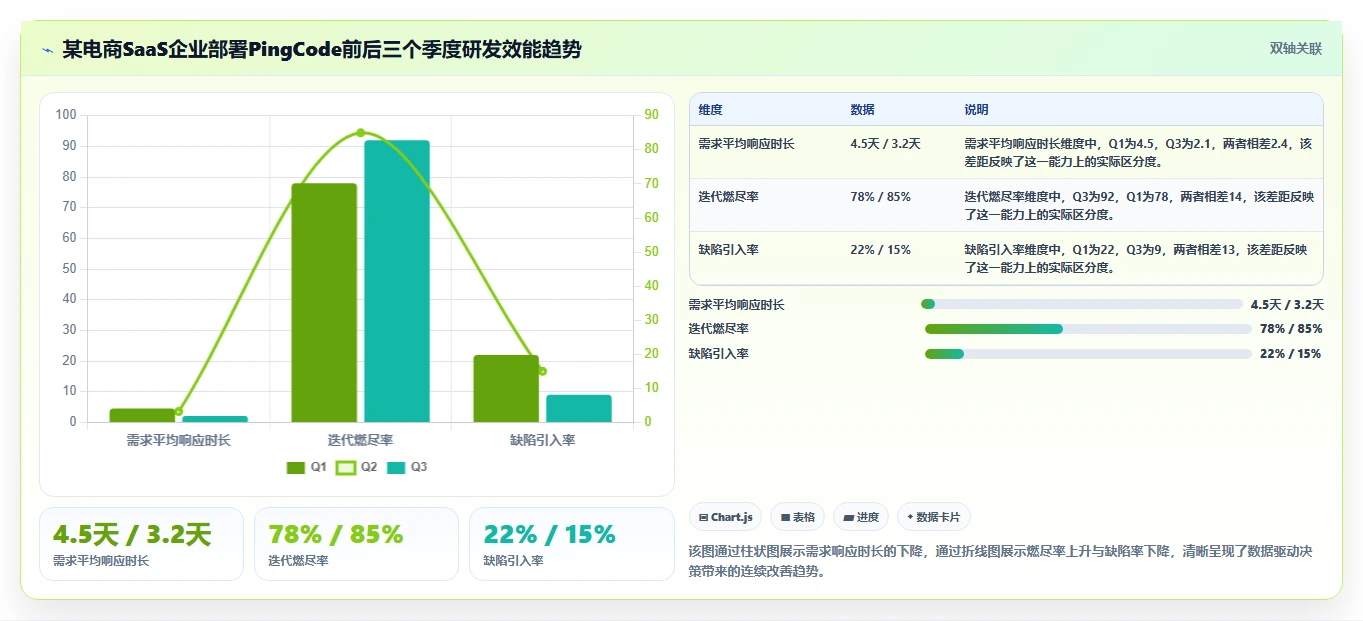
Task: Click the 缺陷引入率 progress bar
Action: [1088, 354]
